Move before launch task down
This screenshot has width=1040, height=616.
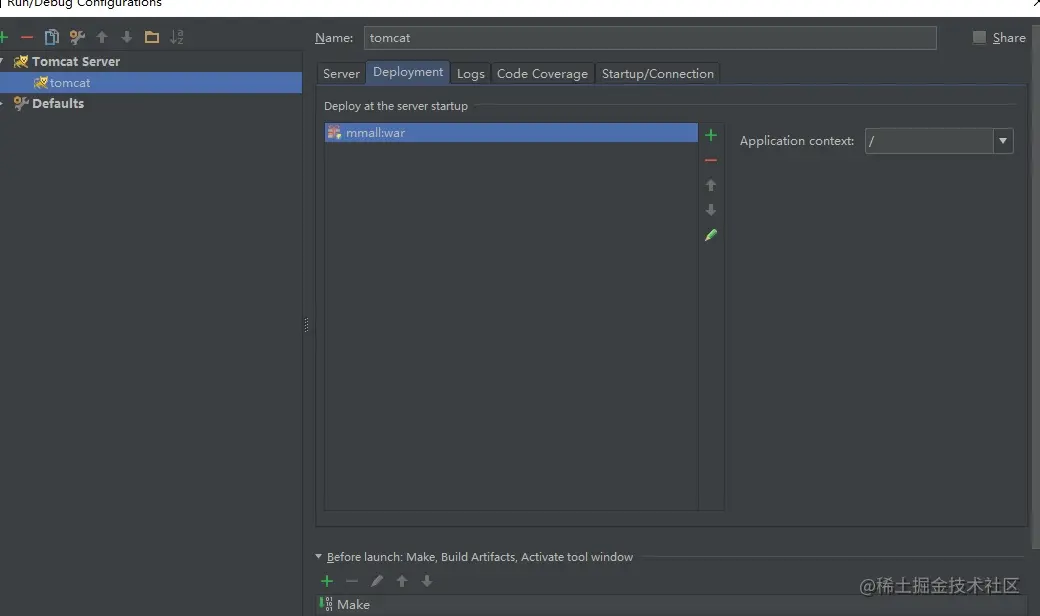[x=427, y=581]
